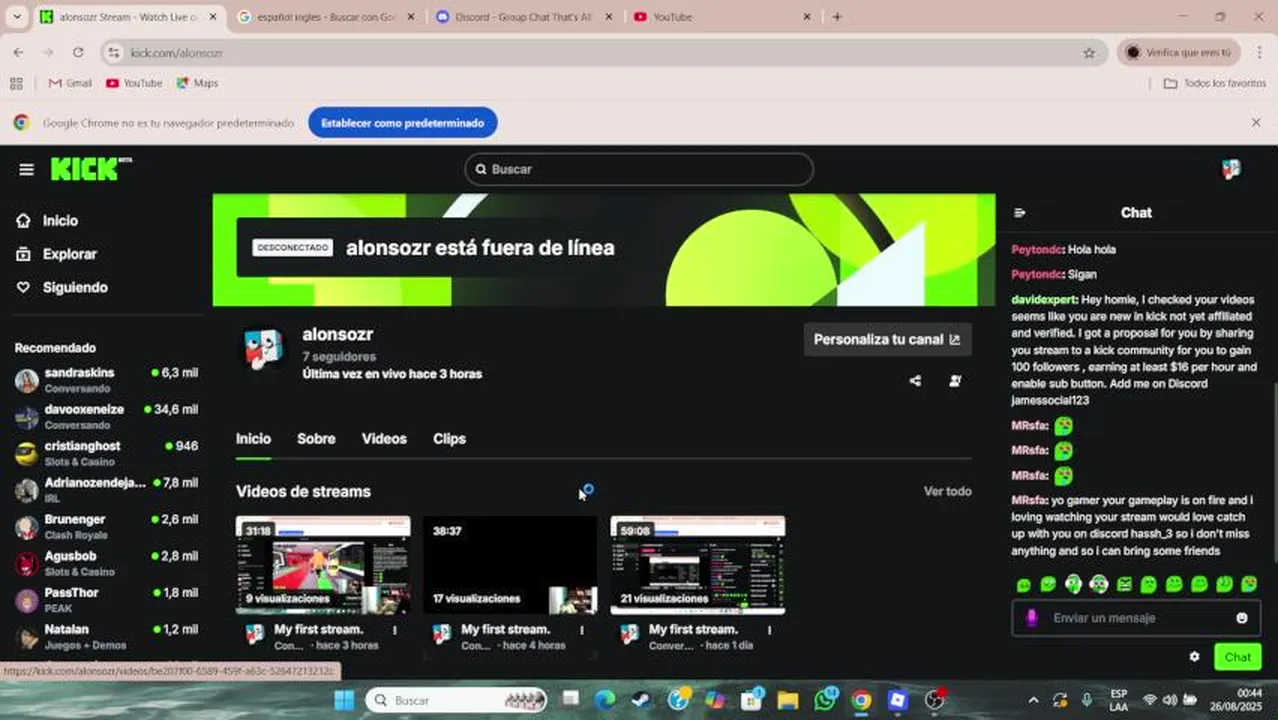Switch to the YouTube browser tab
The height and width of the screenshot is (720, 1278).
point(722,17)
